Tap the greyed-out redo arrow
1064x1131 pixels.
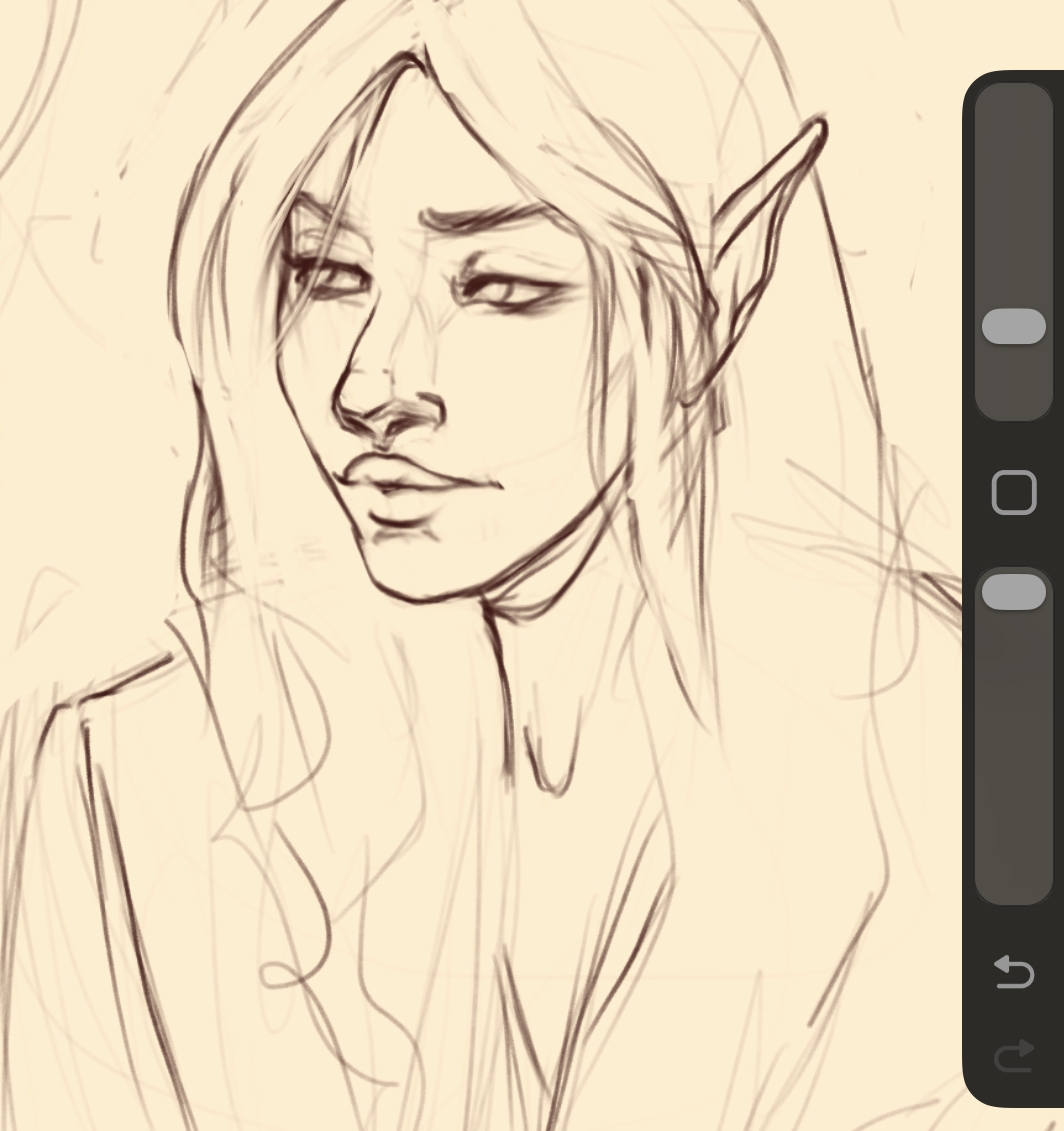tap(1013, 1056)
